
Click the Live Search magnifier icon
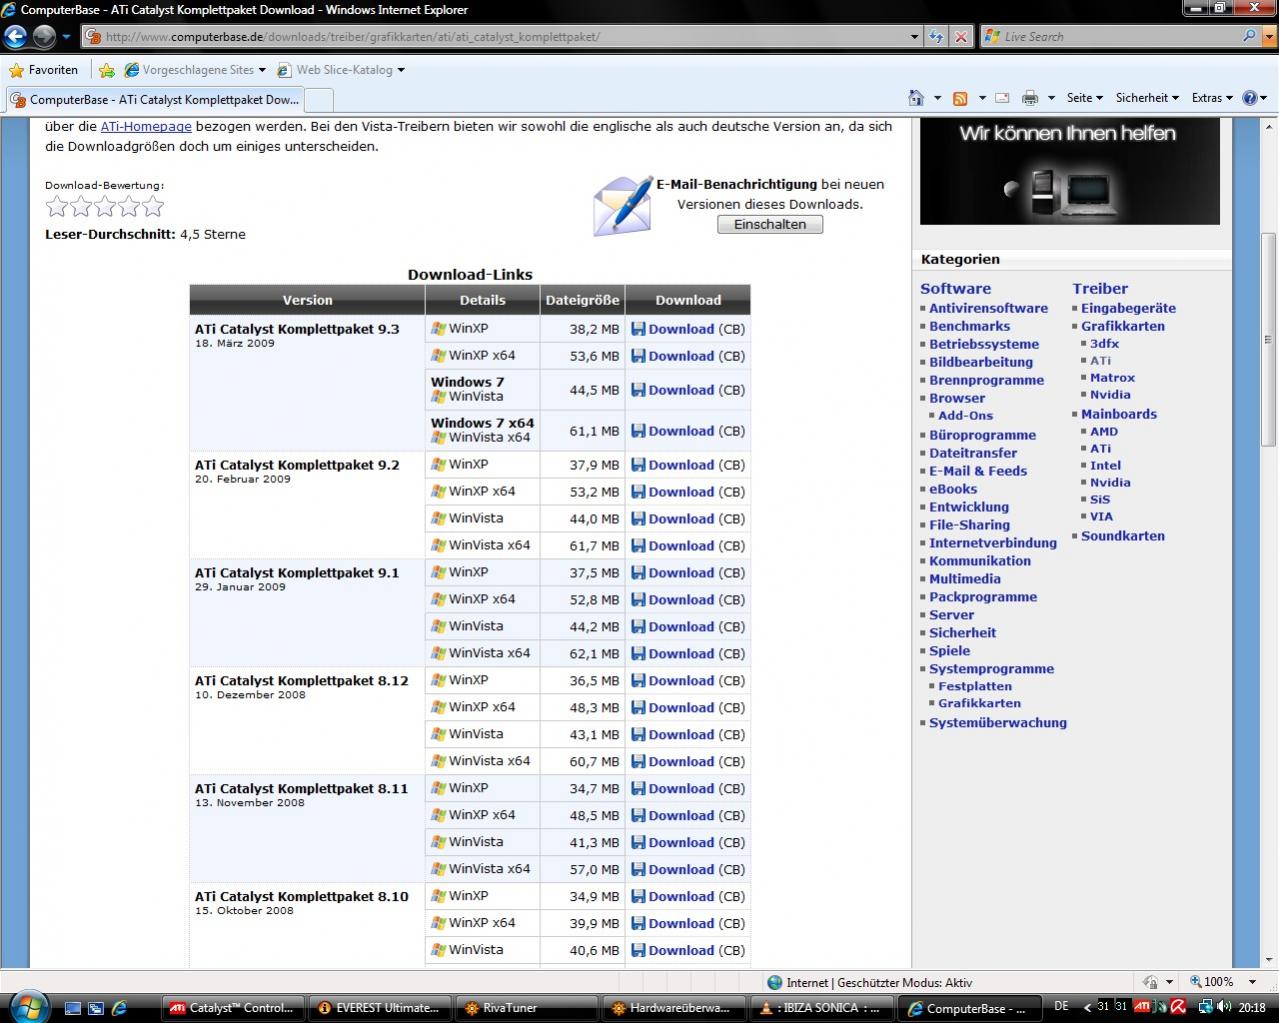(x=1250, y=36)
